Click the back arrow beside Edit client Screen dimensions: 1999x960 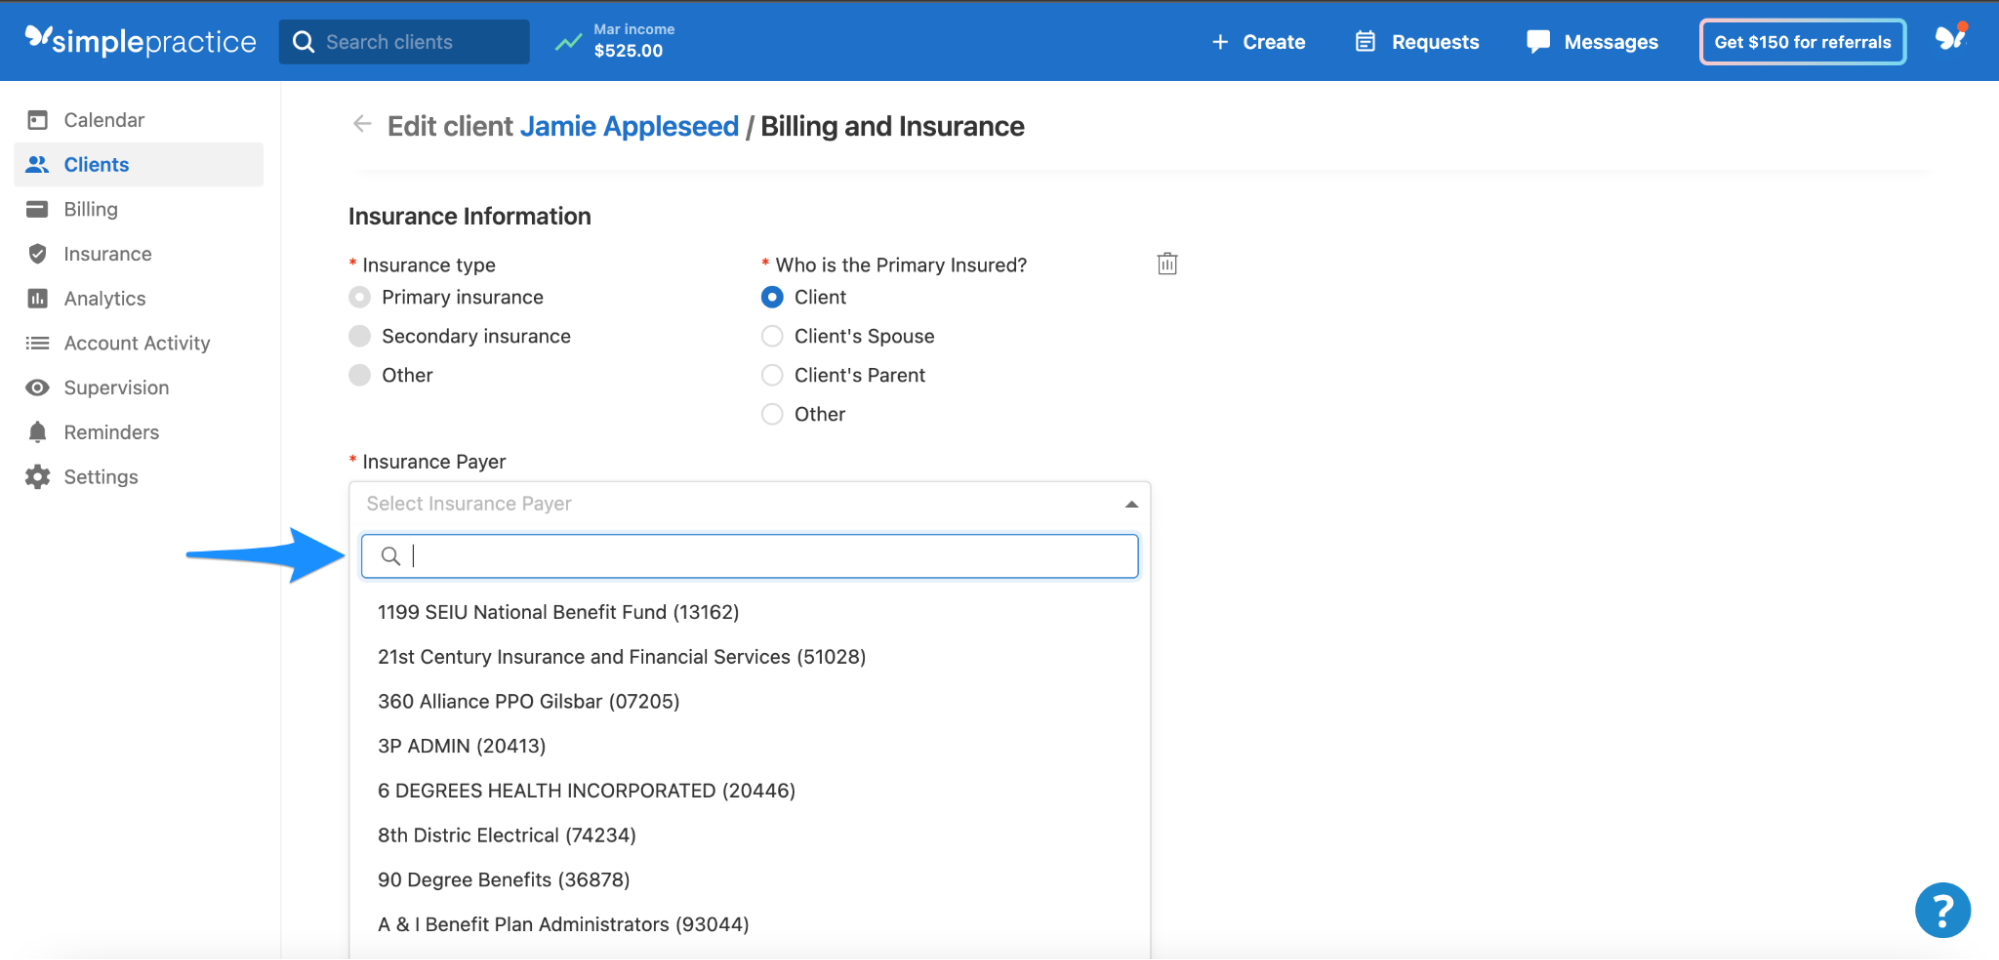tap(361, 124)
